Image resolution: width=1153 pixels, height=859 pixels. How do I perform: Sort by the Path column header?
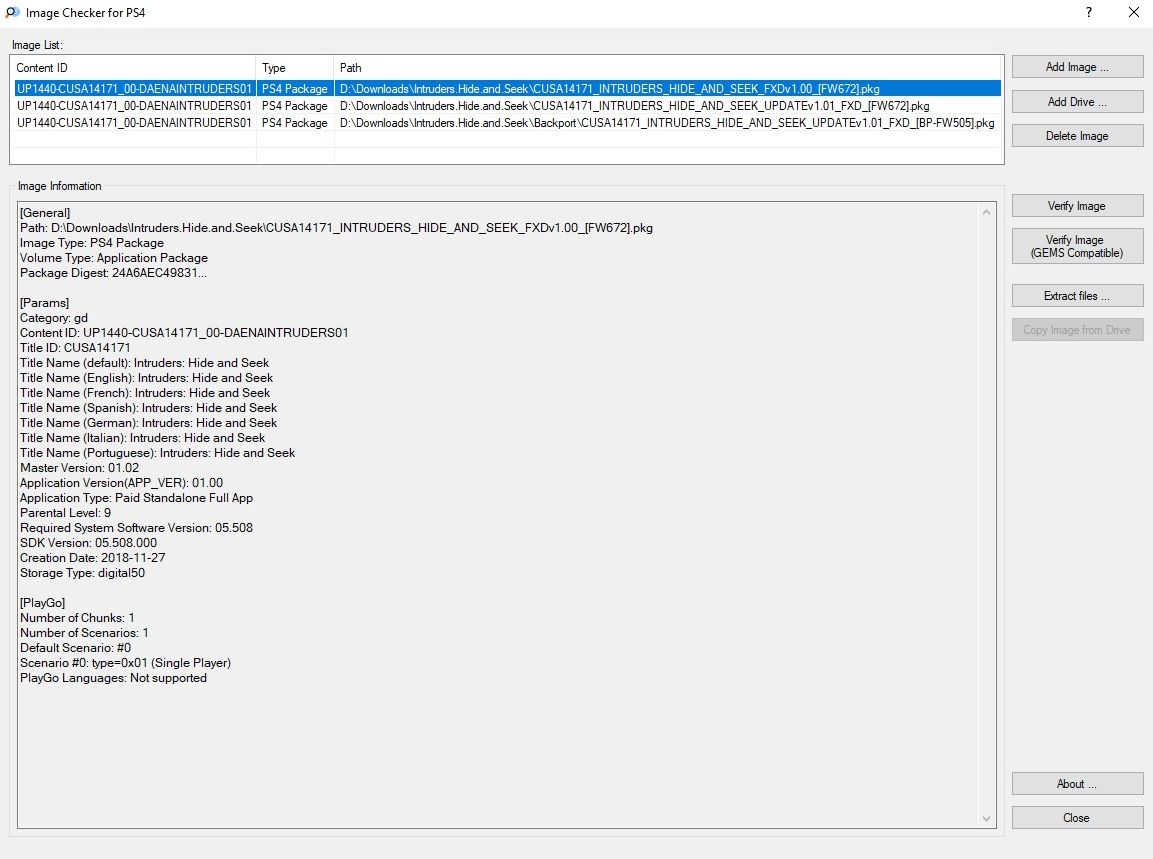668,68
